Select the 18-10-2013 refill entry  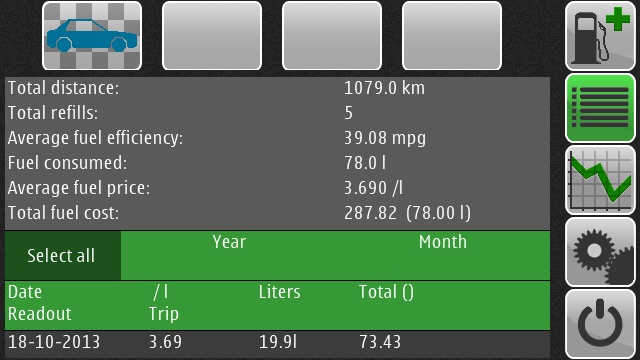coord(278,345)
